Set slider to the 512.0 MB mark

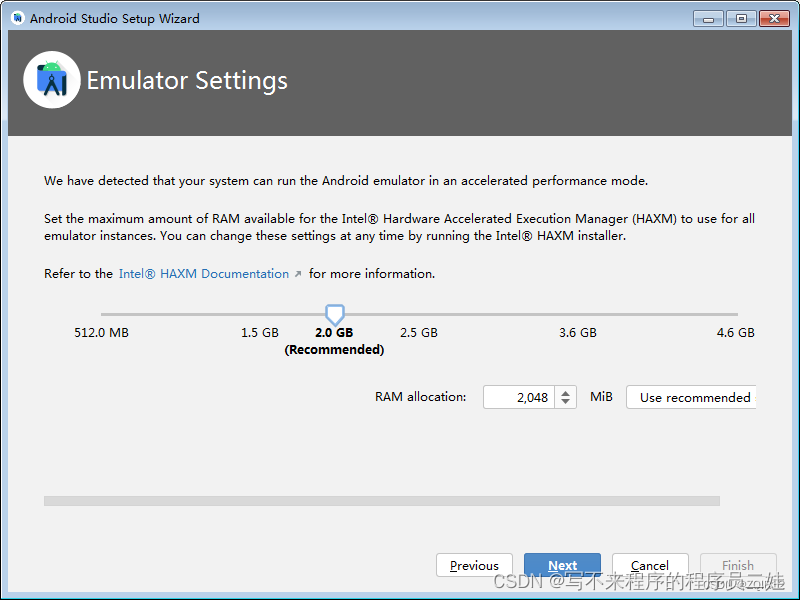coord(102,333)
